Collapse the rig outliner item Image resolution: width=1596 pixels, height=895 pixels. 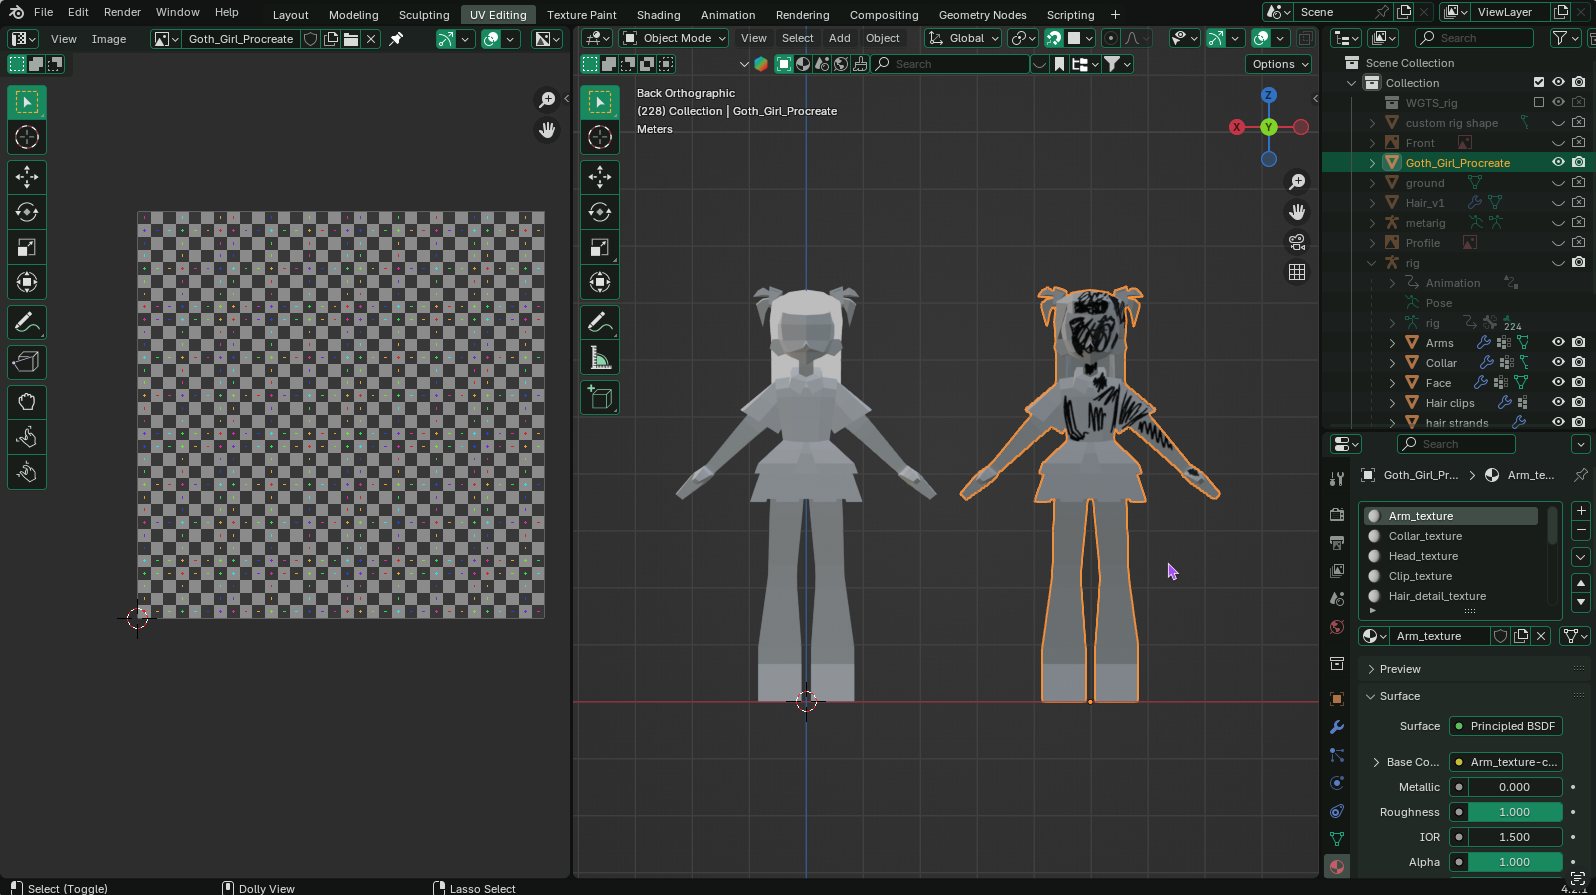click(1373, 262)
